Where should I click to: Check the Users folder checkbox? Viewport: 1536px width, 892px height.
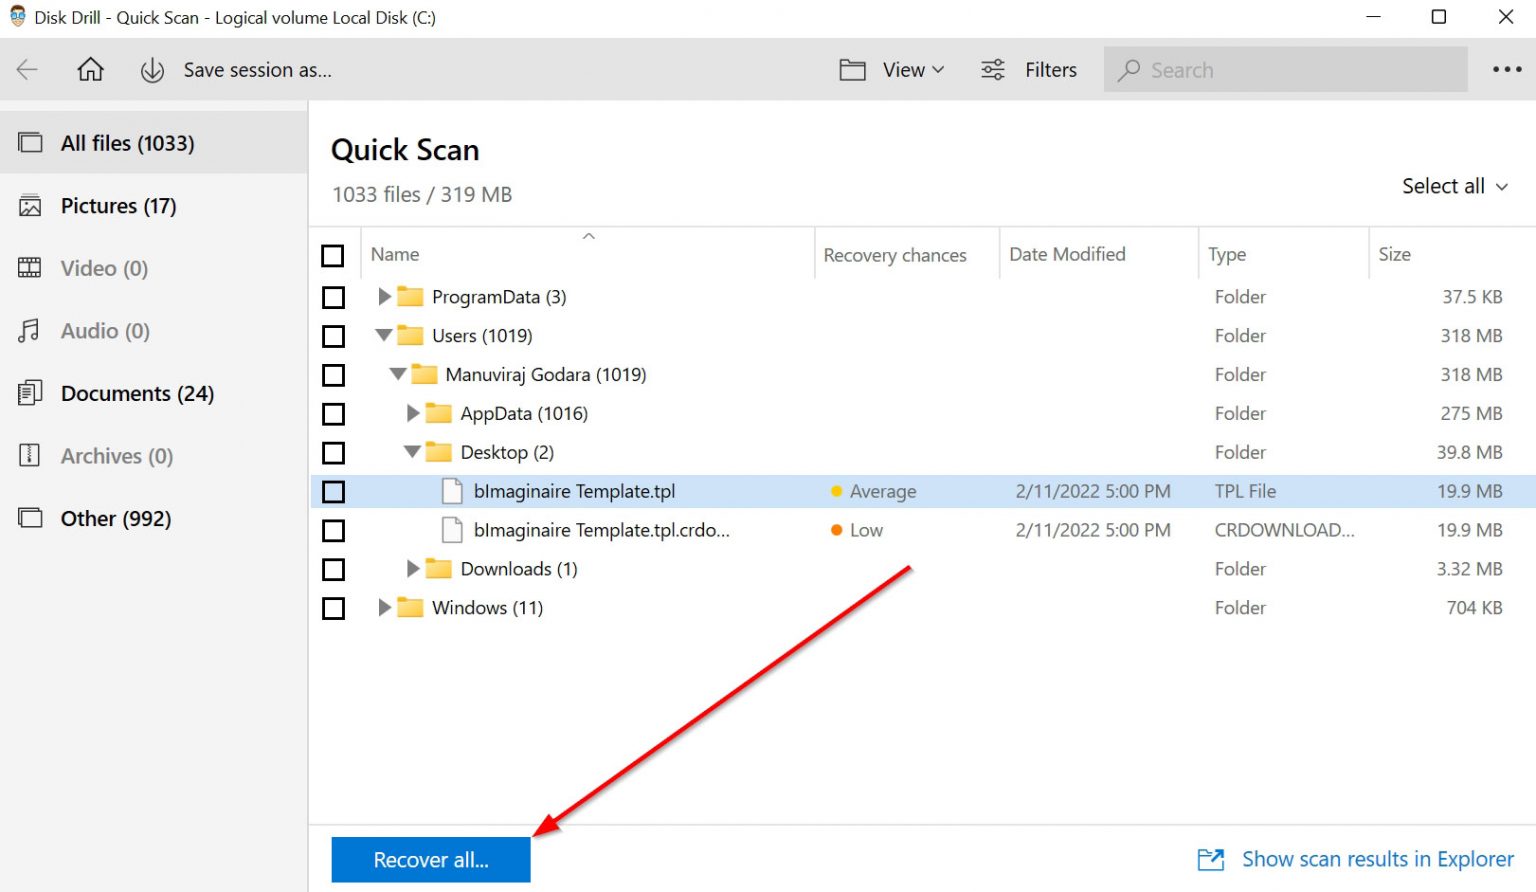pyautogui.click(x=333, y=336)
